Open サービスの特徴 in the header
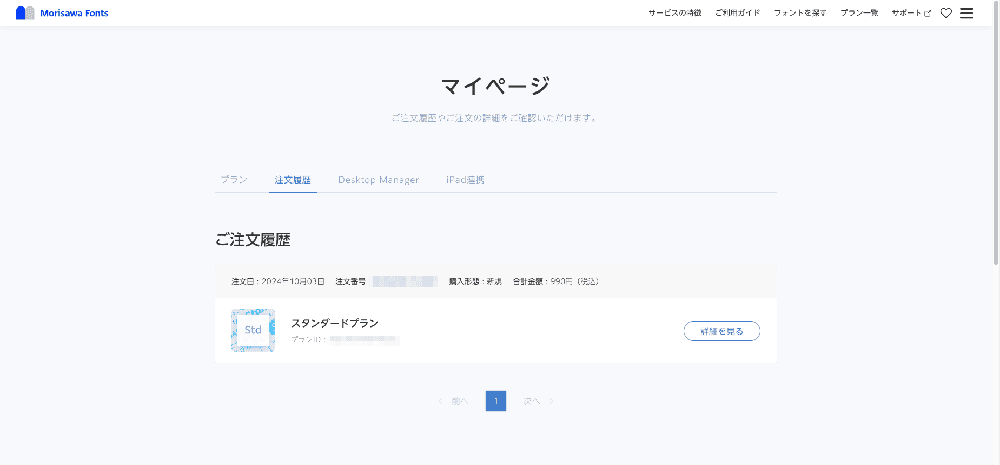The height and width of the screenshot is (465, 1000). 674,13
